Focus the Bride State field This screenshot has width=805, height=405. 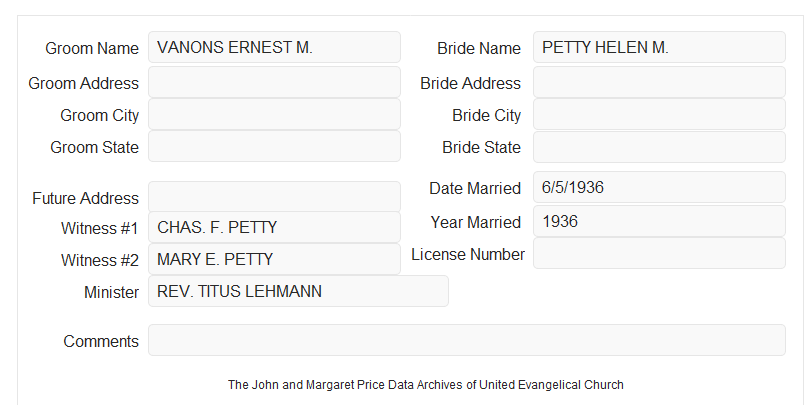[659, 147]
